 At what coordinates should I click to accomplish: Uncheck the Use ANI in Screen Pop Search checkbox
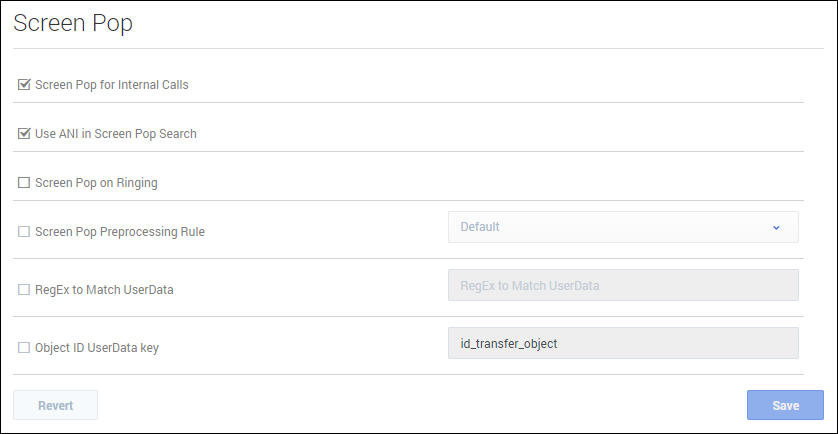click(x=24, y=134)
